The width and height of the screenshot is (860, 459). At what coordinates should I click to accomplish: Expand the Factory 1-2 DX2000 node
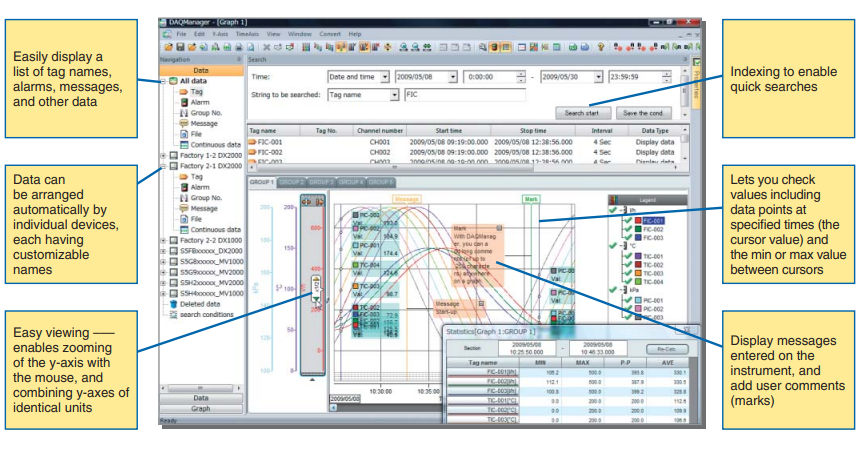pyautogui.click(x=163, y=156)
